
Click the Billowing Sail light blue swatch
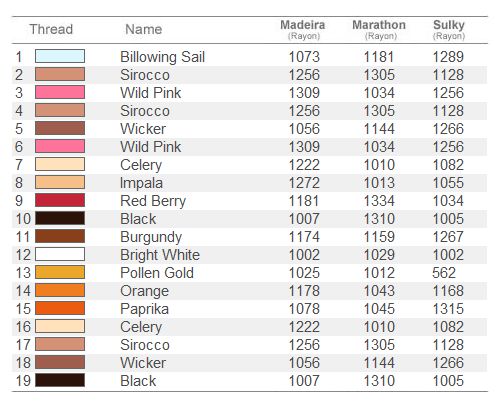pos(60,56)
